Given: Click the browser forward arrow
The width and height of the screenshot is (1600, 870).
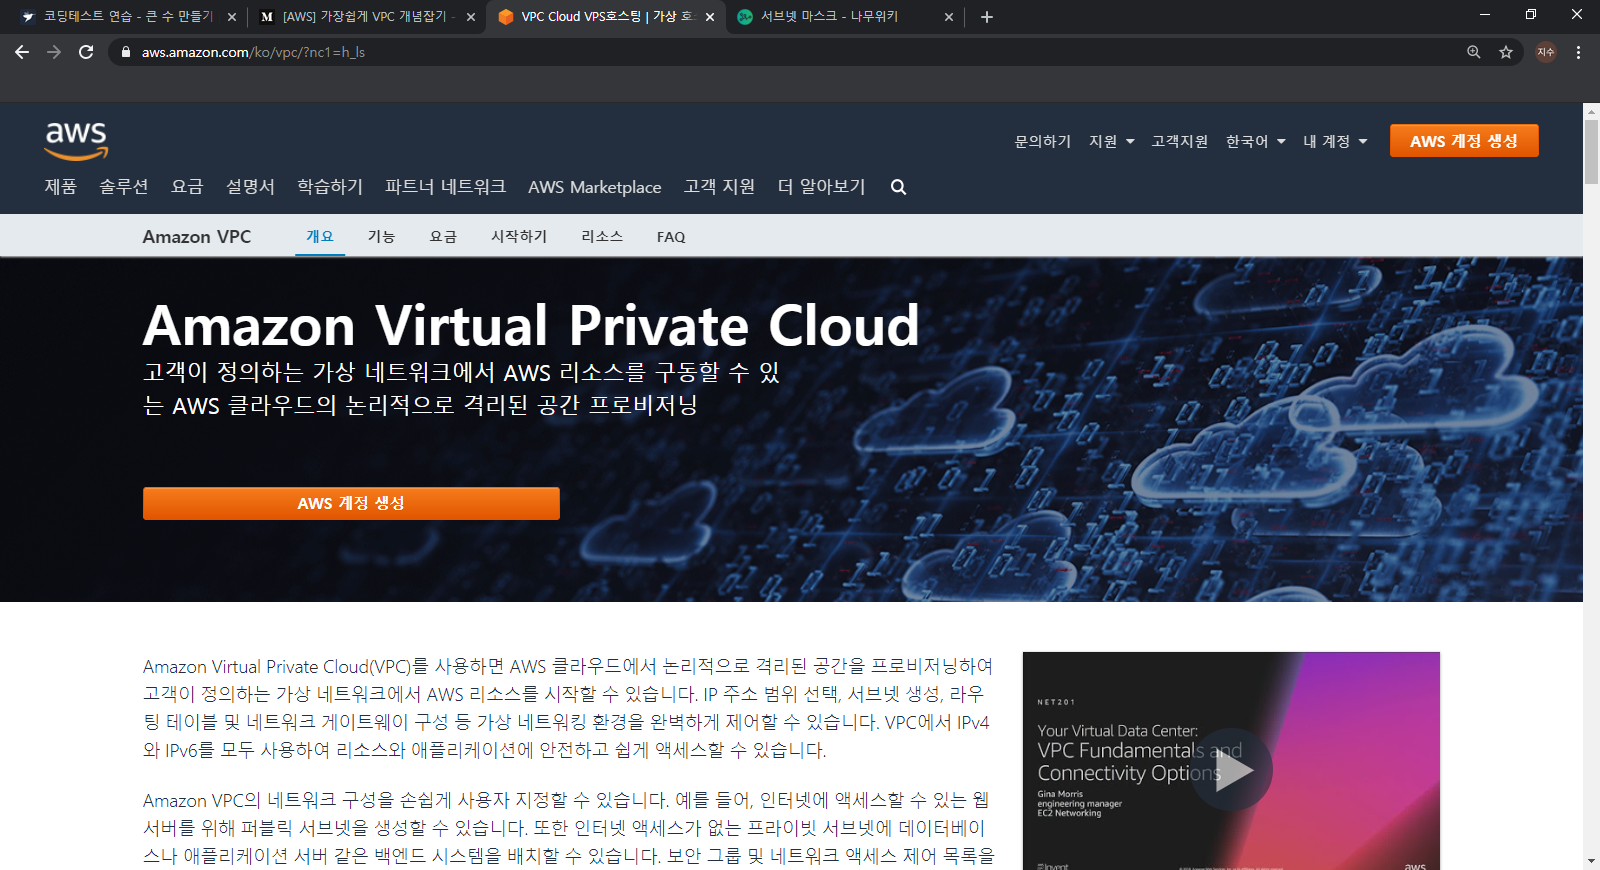Looking at the screenshot, I should click(x=54, y=52).
